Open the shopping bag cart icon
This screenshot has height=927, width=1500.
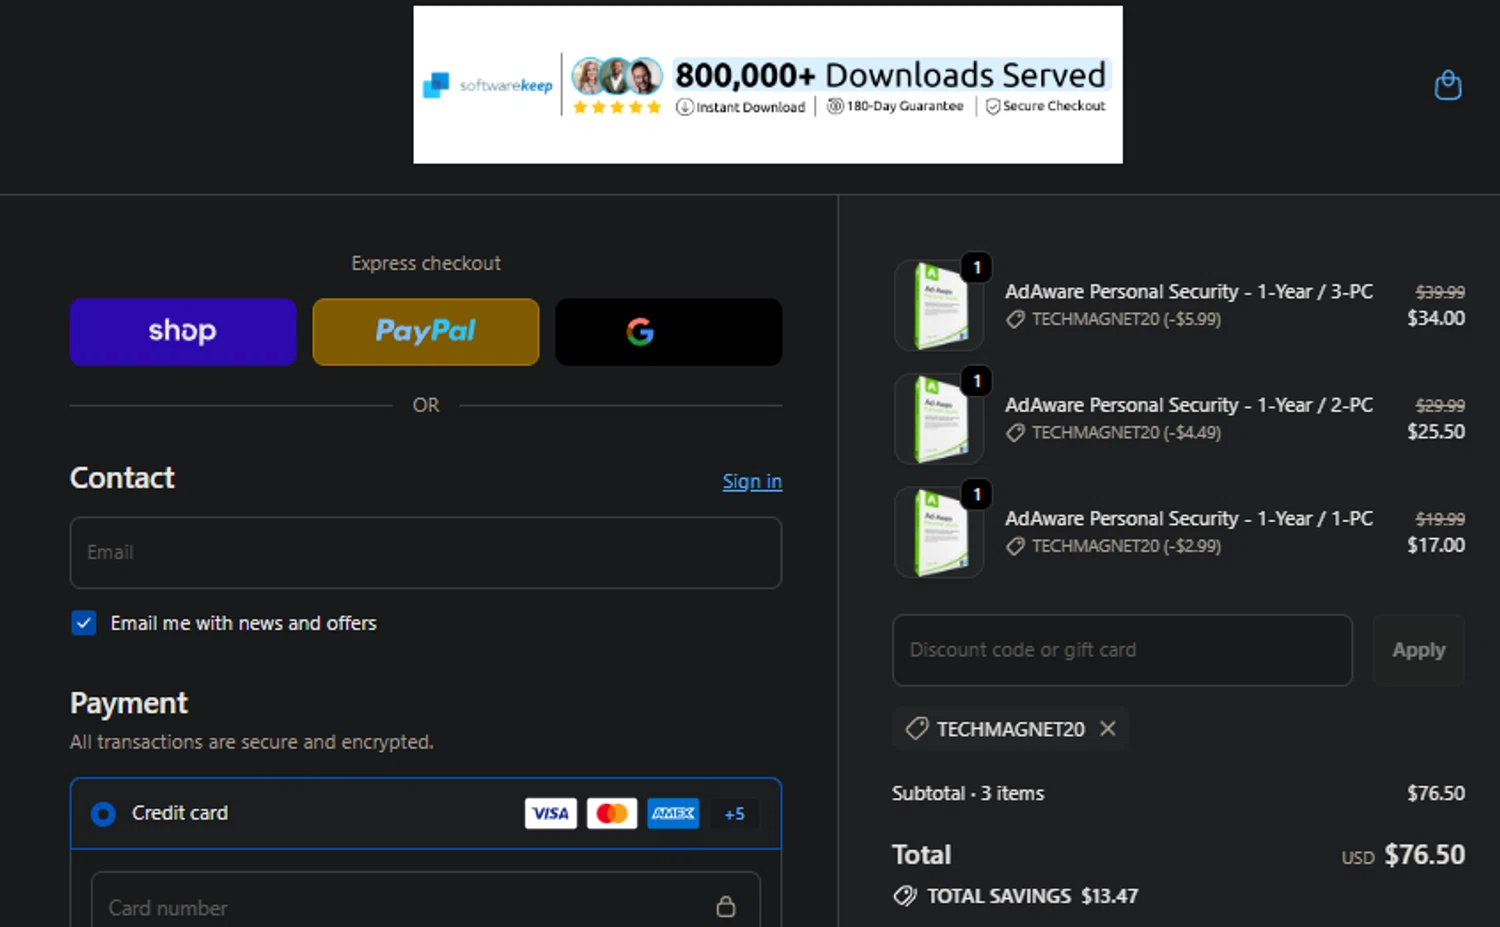pos(1447,85)
